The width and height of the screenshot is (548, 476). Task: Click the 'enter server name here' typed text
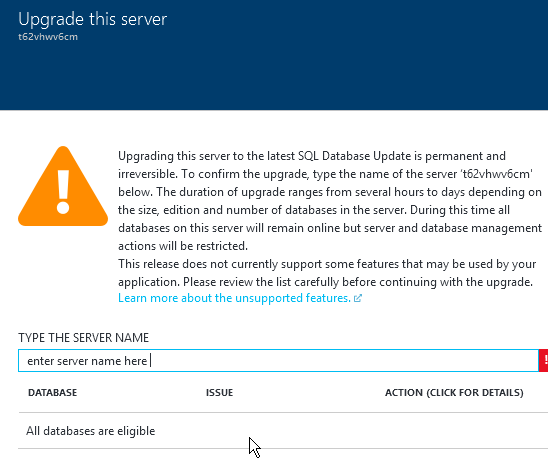tap(87, 361)
